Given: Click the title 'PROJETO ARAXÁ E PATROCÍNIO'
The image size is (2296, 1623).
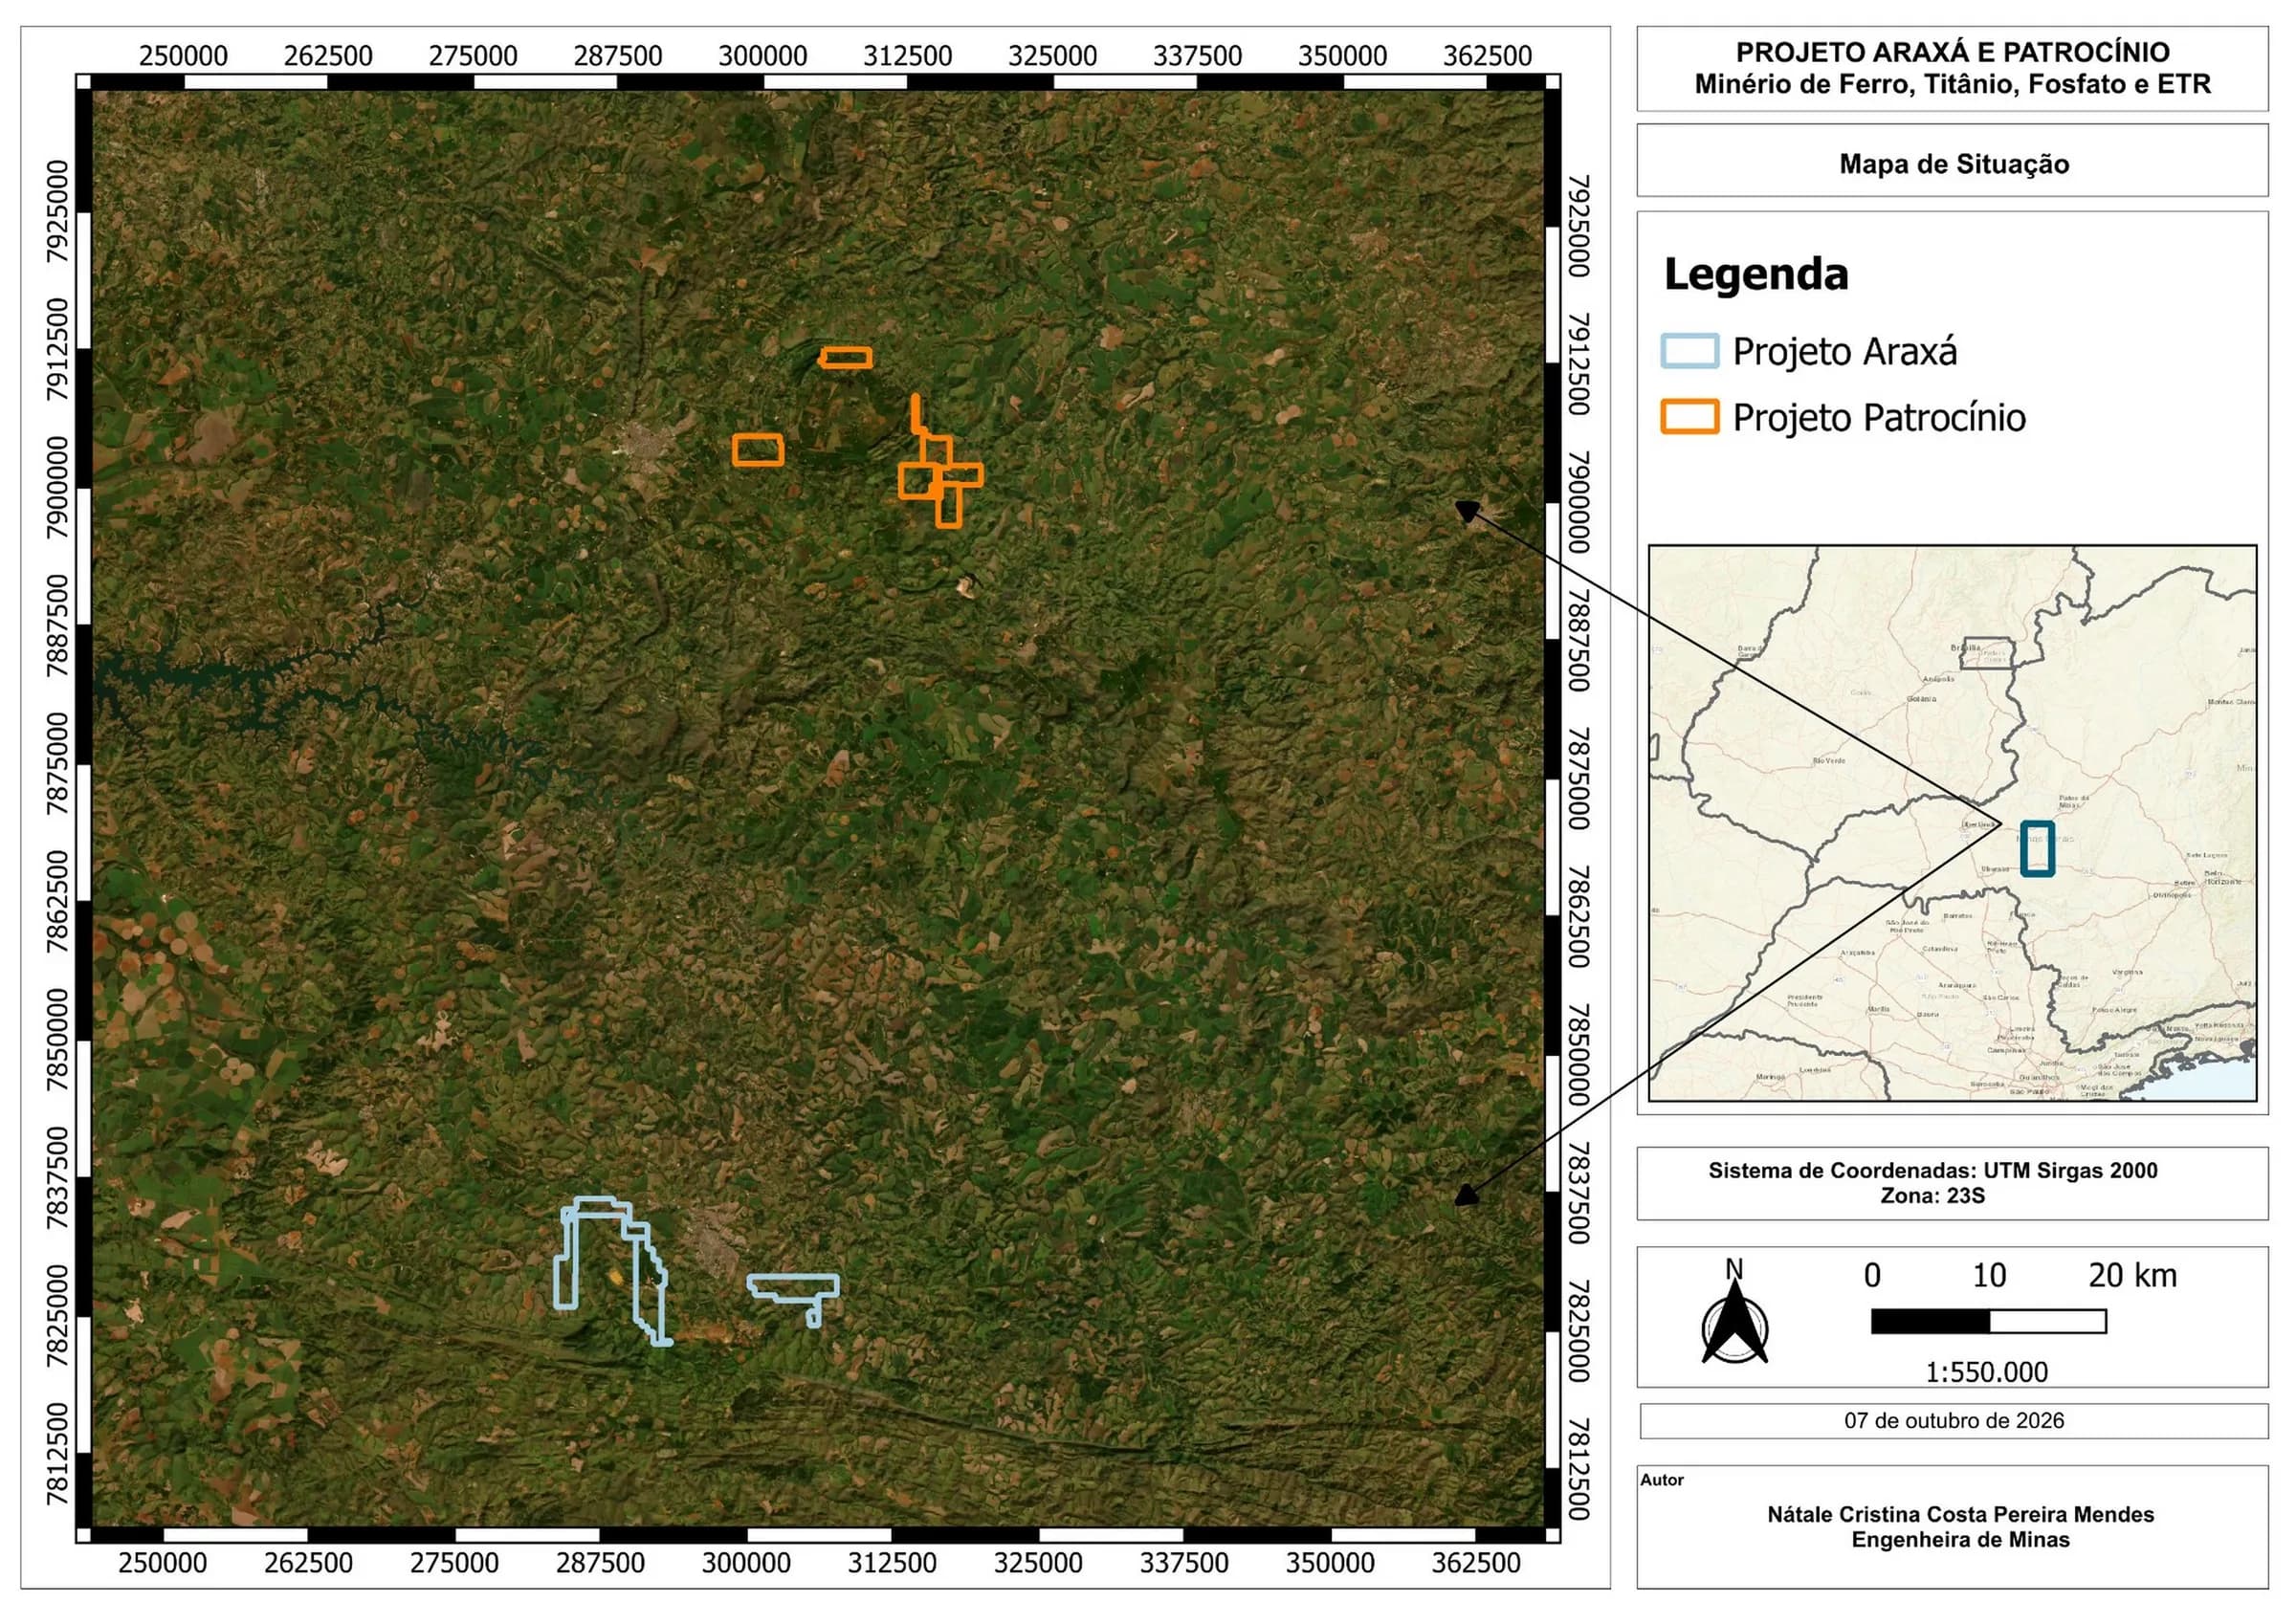Looking at the screenshot, I should pos(1952,52).
